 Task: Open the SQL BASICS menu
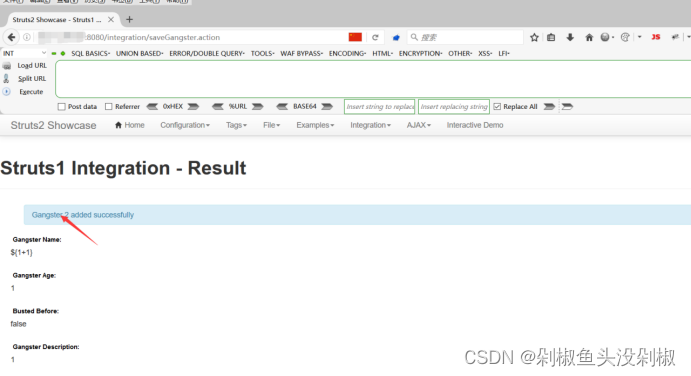point(90,53)
